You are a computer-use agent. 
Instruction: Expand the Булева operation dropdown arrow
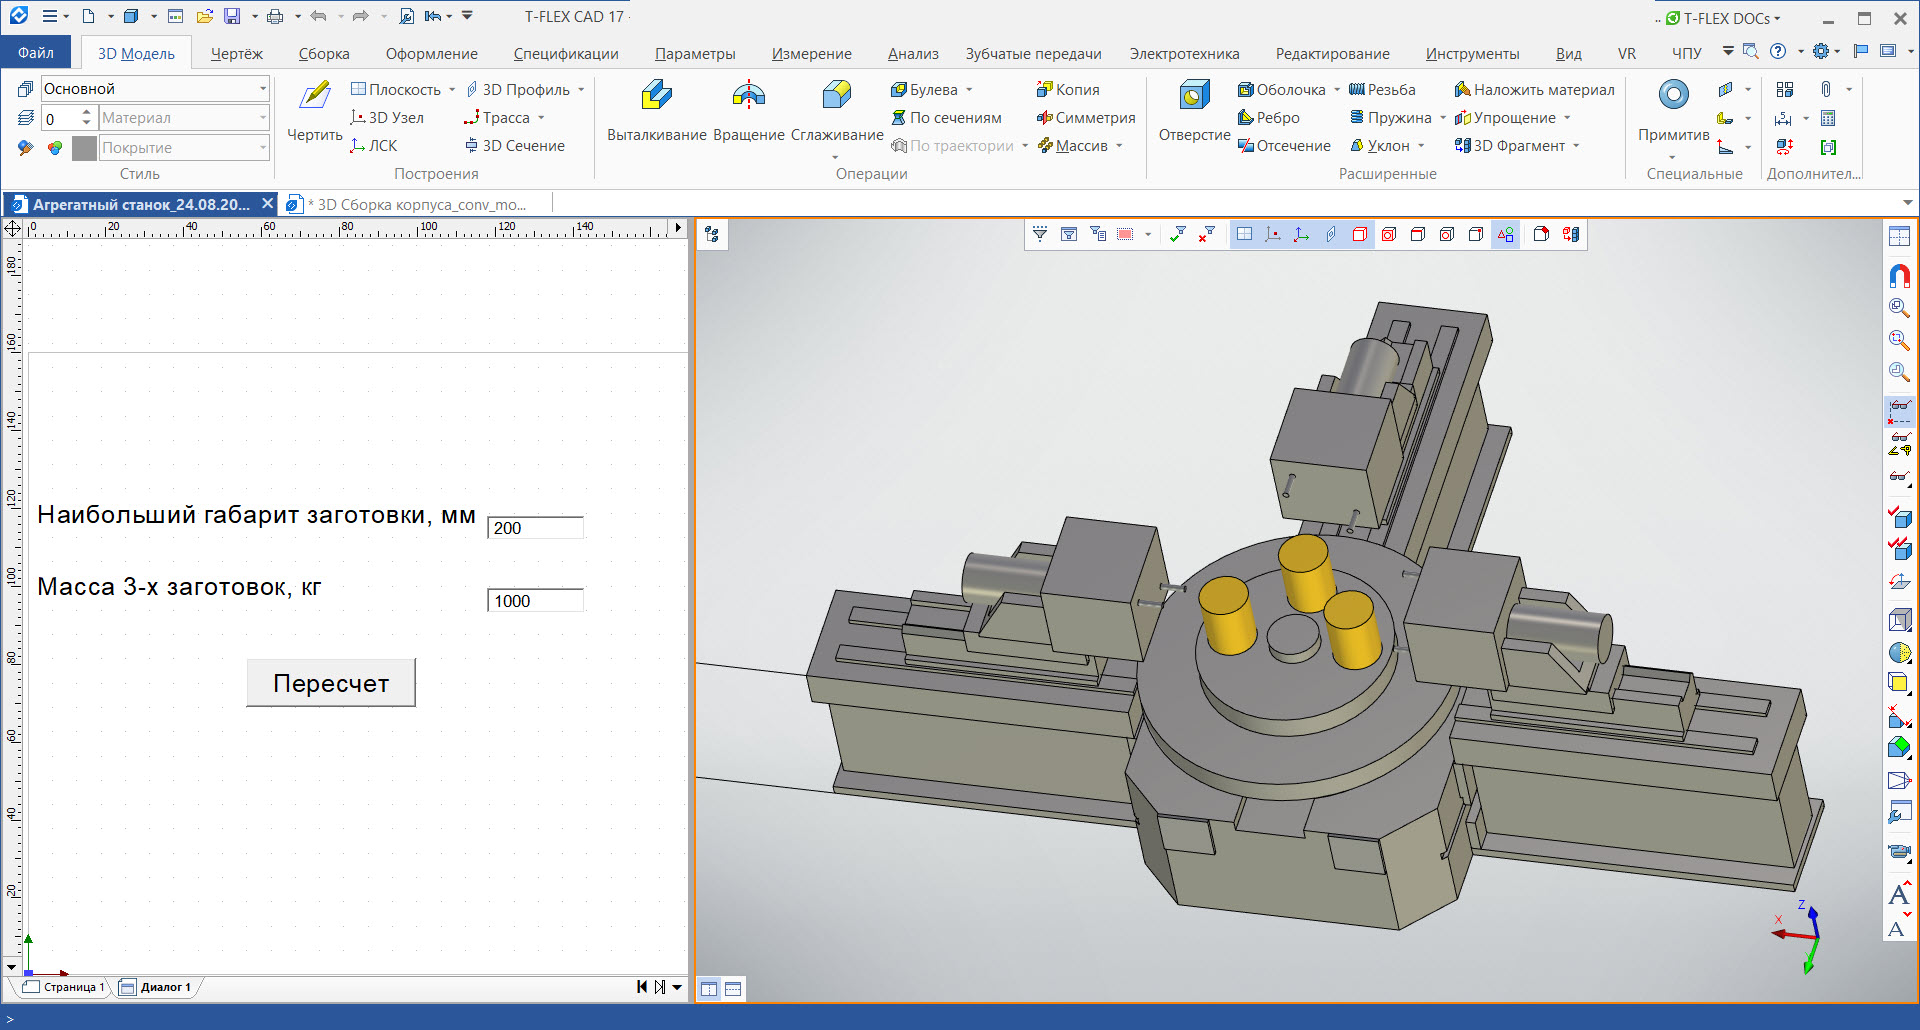[x=969, y=90]
